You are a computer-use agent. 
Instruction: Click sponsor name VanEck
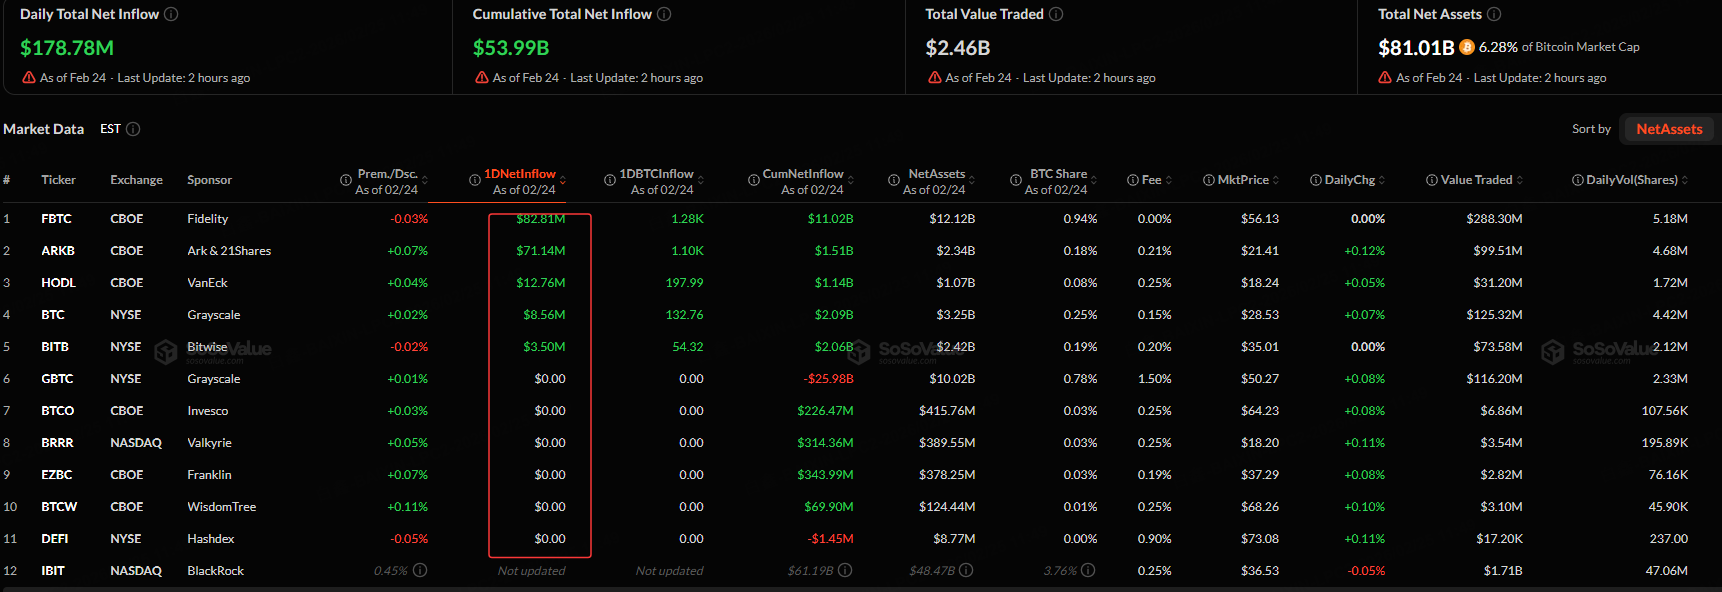click(x=207, y=283)
